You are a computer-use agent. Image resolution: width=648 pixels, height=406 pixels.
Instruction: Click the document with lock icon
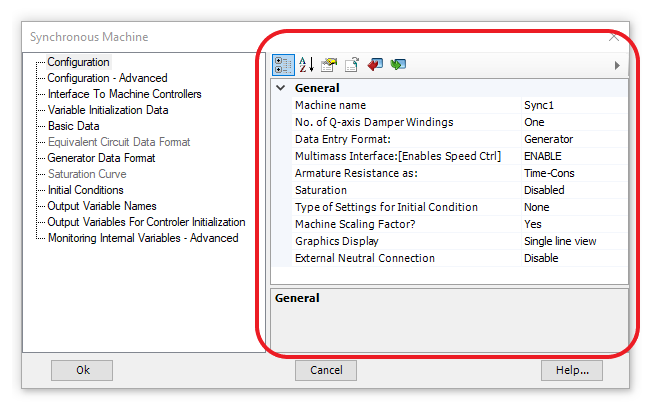coord(352,65)
